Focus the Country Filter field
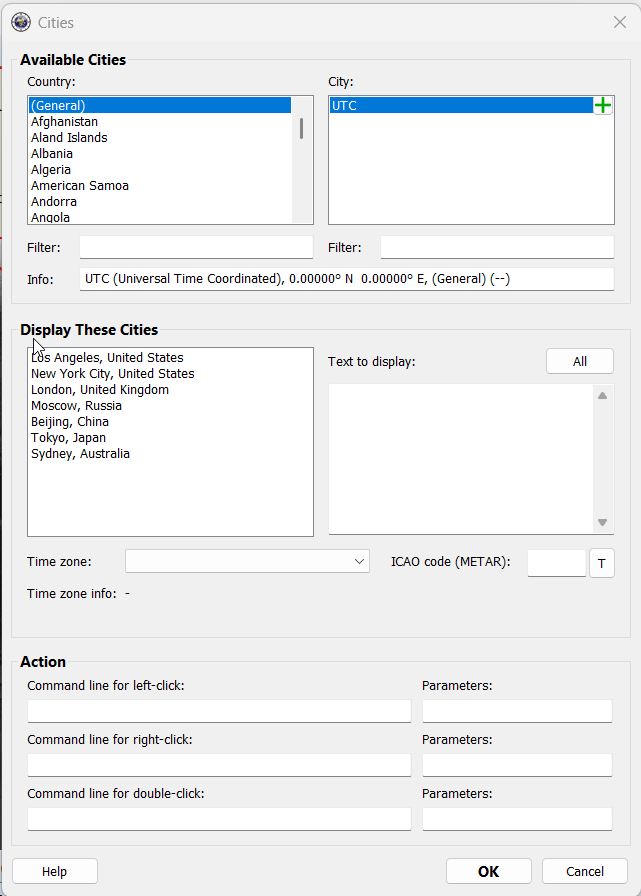This screenshot has height=896, width=641. pyautogui.click(x=196, y=247)
